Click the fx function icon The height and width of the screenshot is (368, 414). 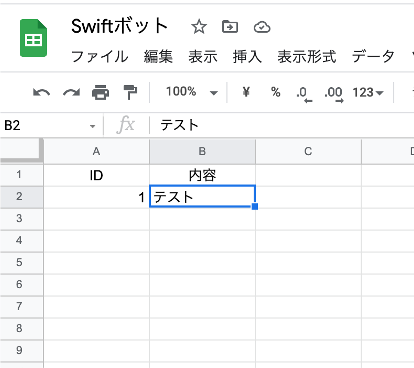[126, 125]
